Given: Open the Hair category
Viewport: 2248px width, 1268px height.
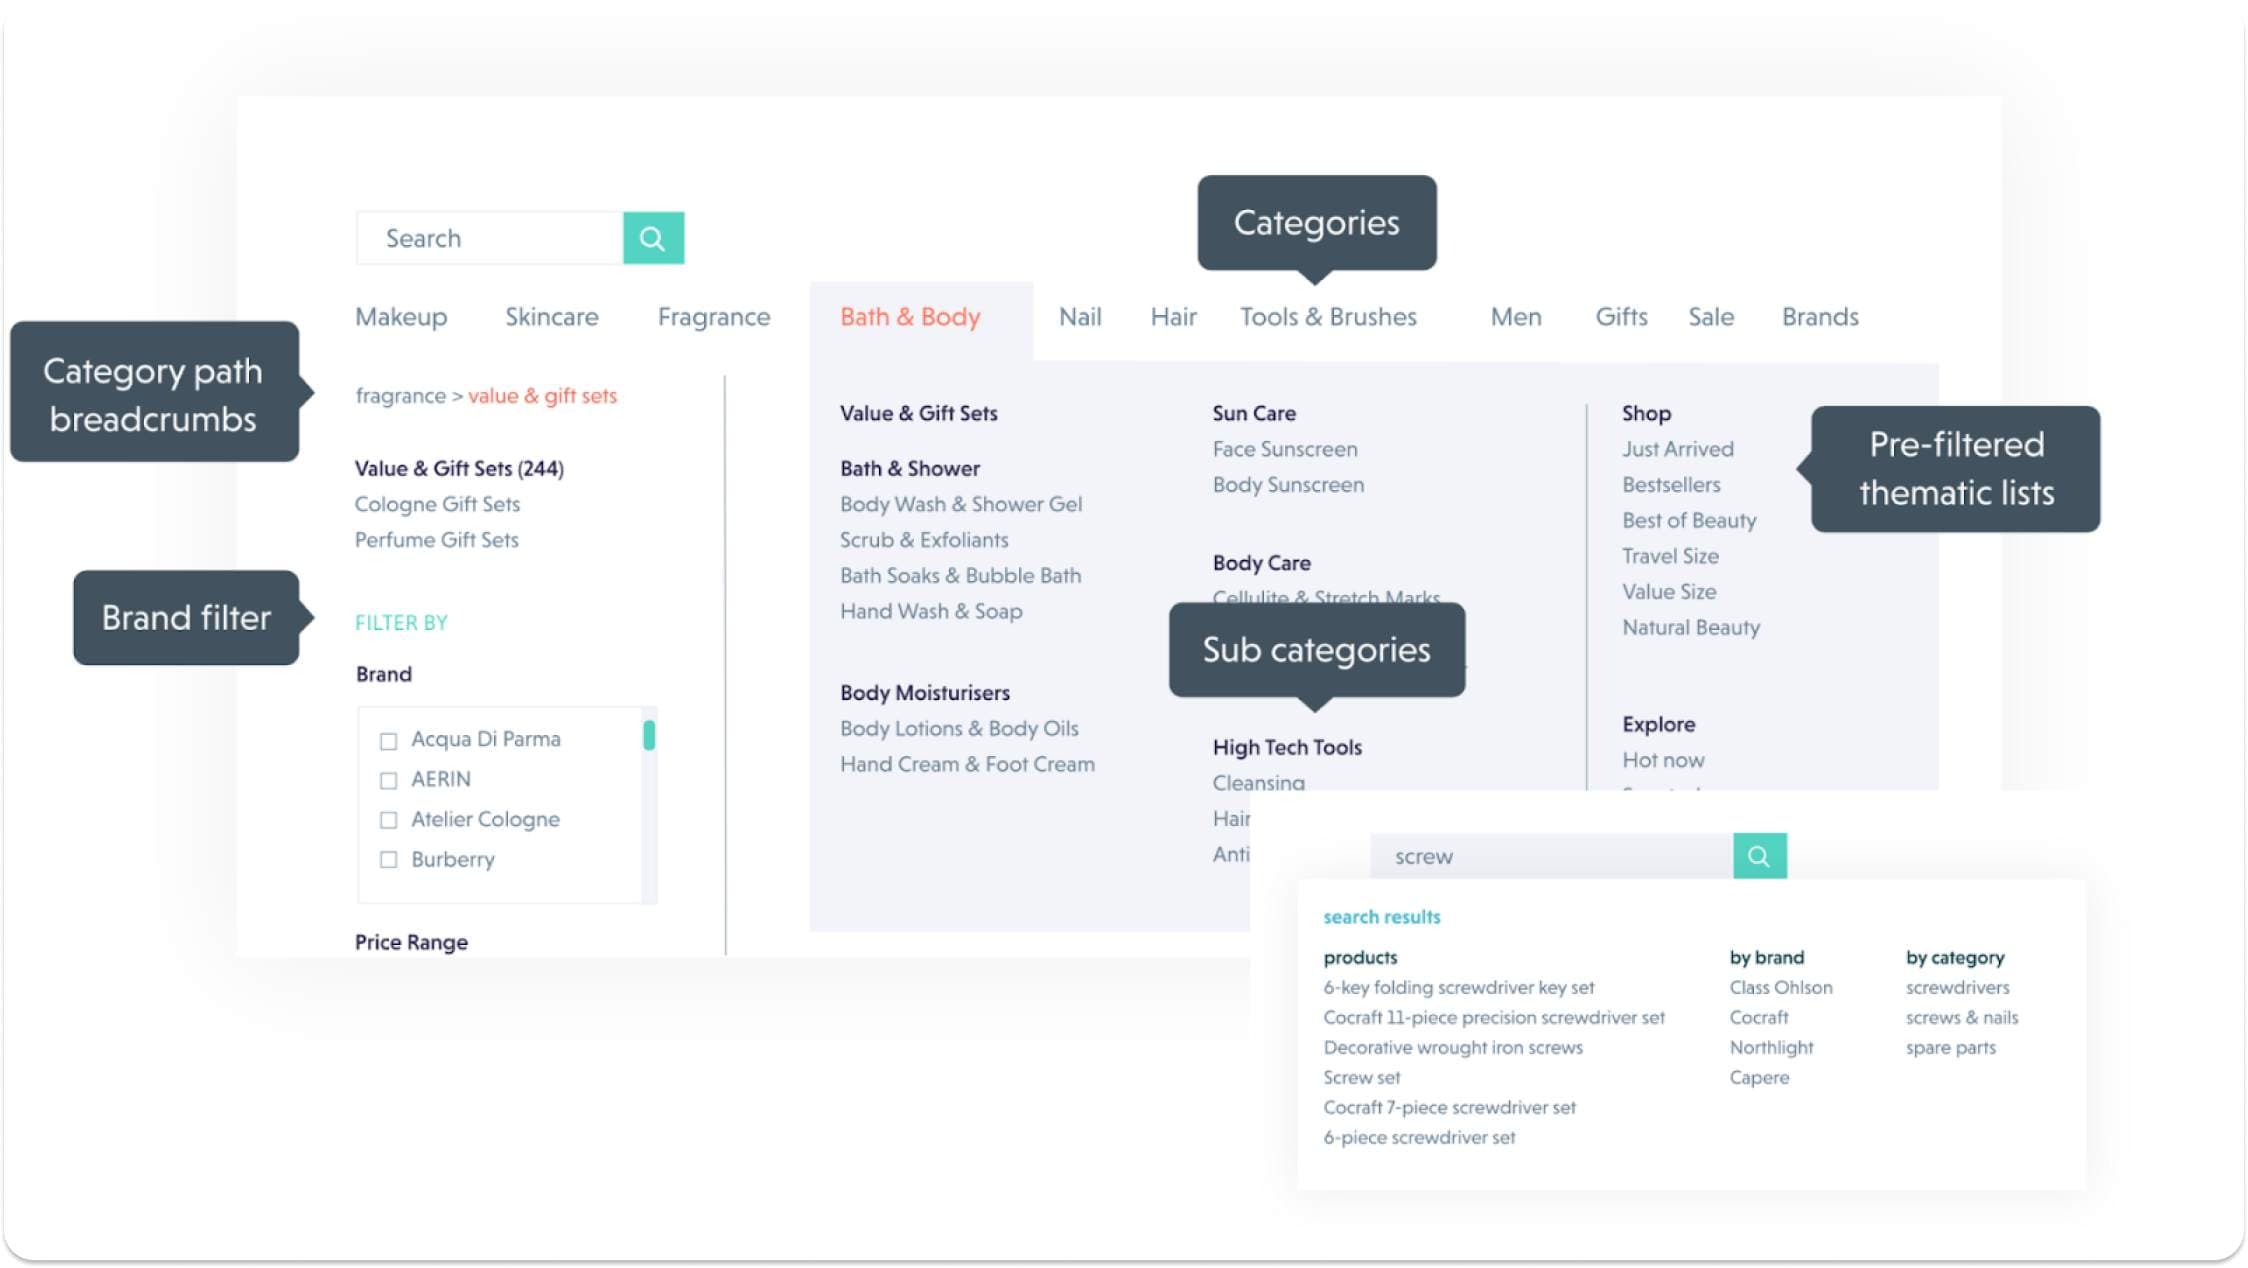Looking at the screenshot, I should (x=1173, y=317).
